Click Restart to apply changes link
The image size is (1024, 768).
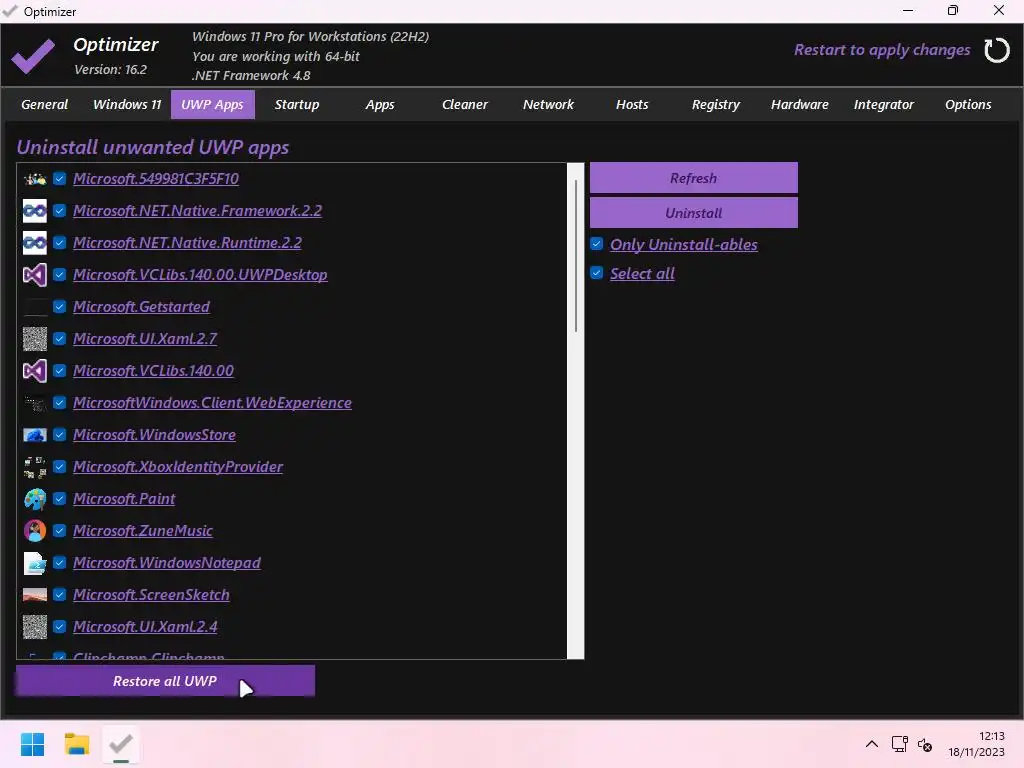click(x=882, y=50)
